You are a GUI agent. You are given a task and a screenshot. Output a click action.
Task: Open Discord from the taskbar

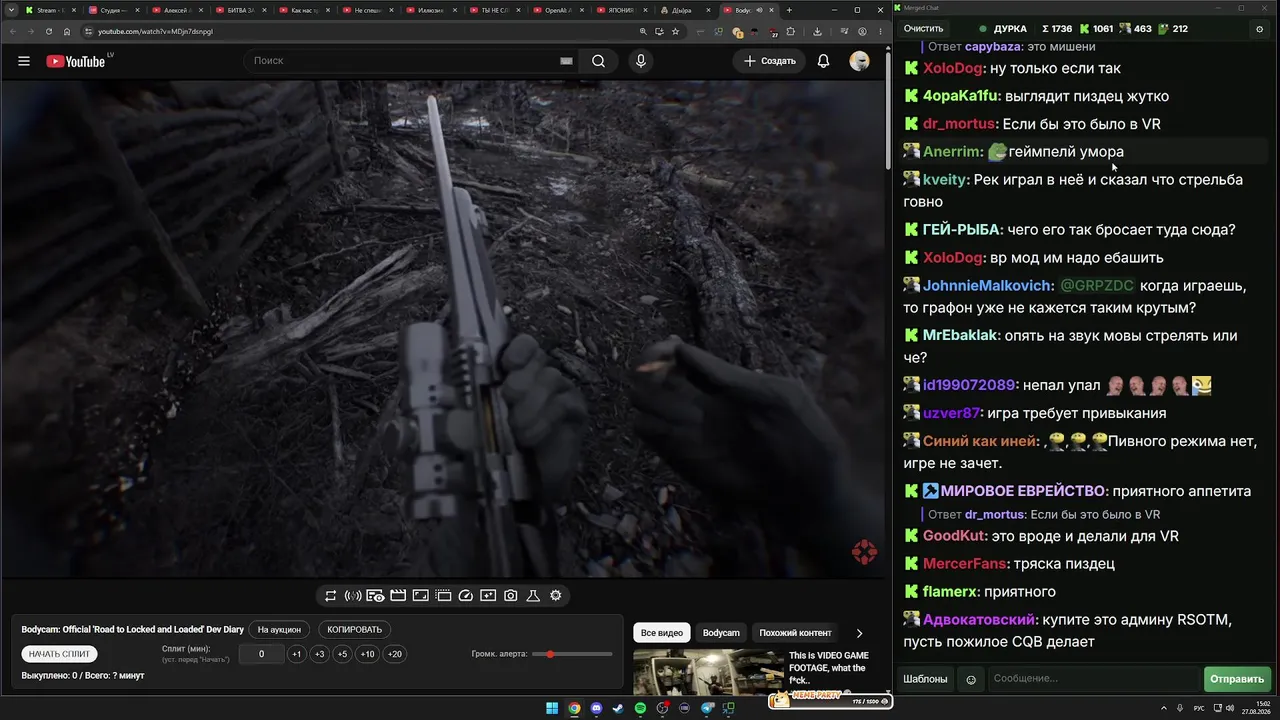pyautogui.click(x=597, y=709)
